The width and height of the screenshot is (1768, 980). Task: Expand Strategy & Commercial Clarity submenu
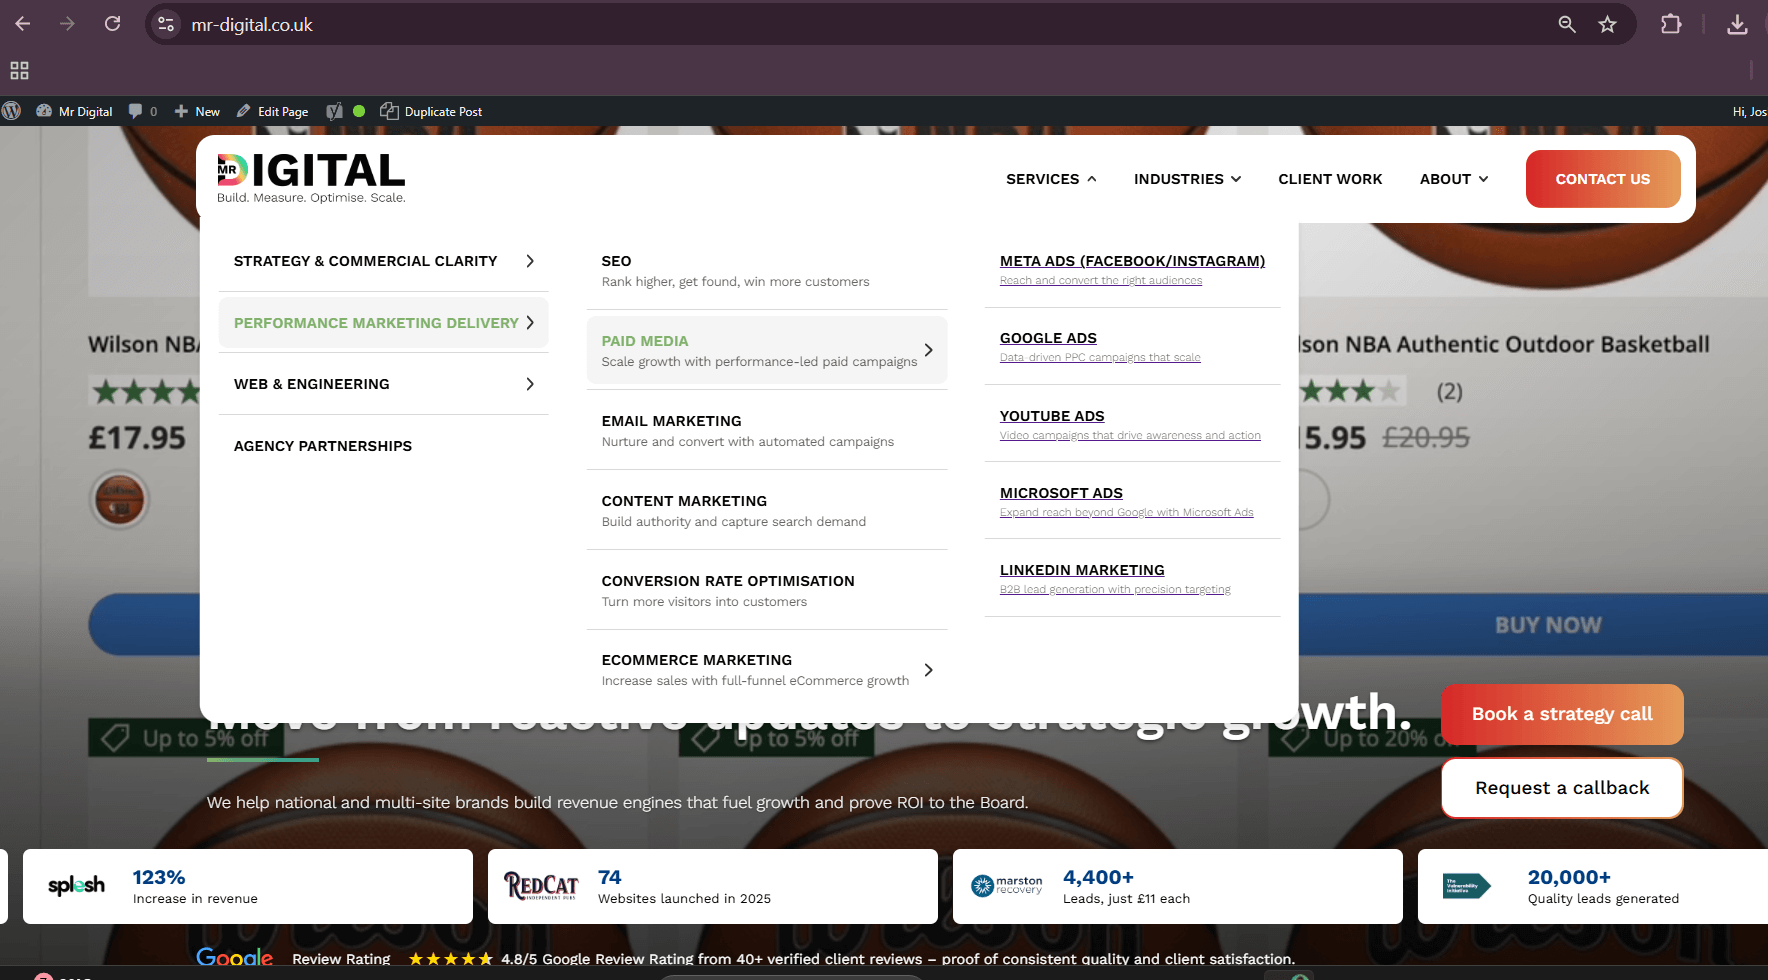pyautogui.click(x=530, y=261)
